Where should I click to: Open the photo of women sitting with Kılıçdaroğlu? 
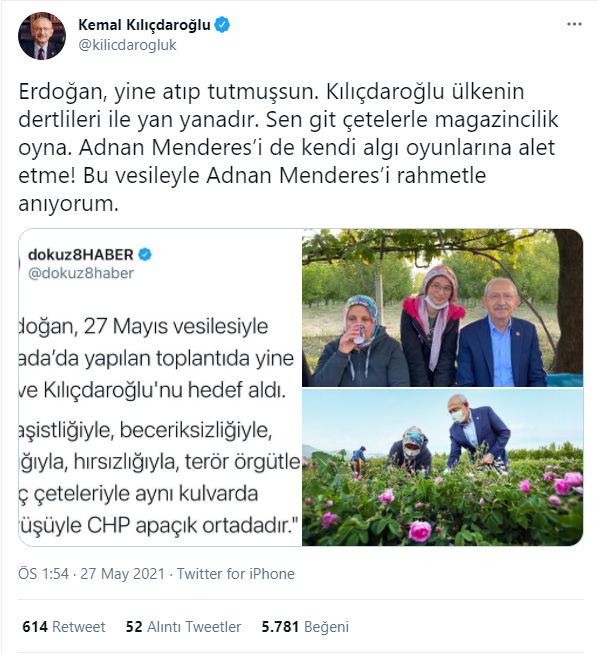[442, 307]
